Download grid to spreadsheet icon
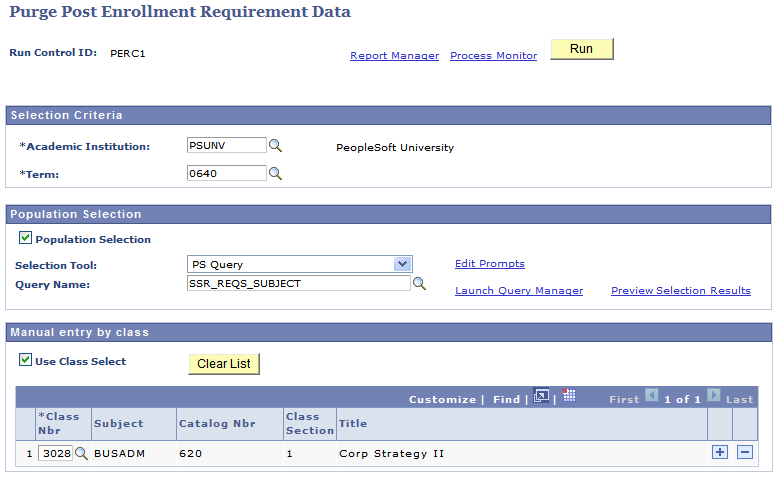The image size is (778, 478). (569, 395)
